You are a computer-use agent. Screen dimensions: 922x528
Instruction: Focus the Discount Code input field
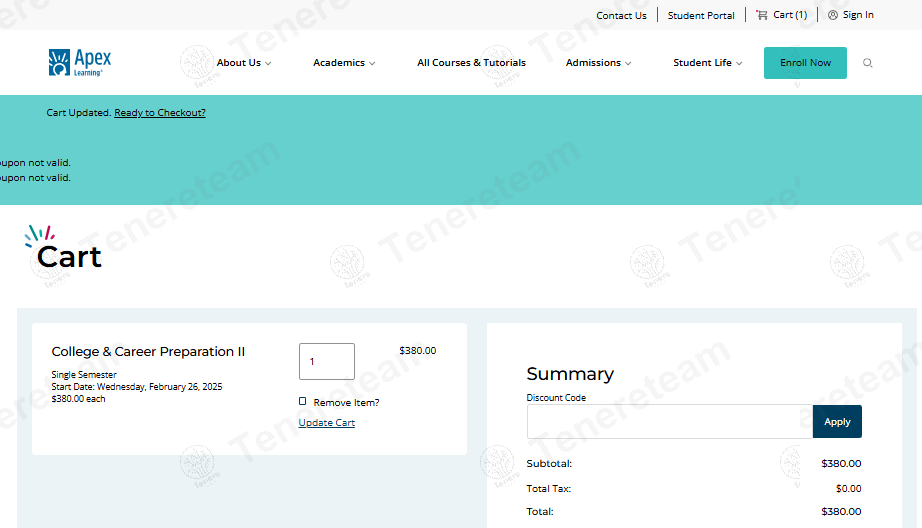tap(669, 421)
